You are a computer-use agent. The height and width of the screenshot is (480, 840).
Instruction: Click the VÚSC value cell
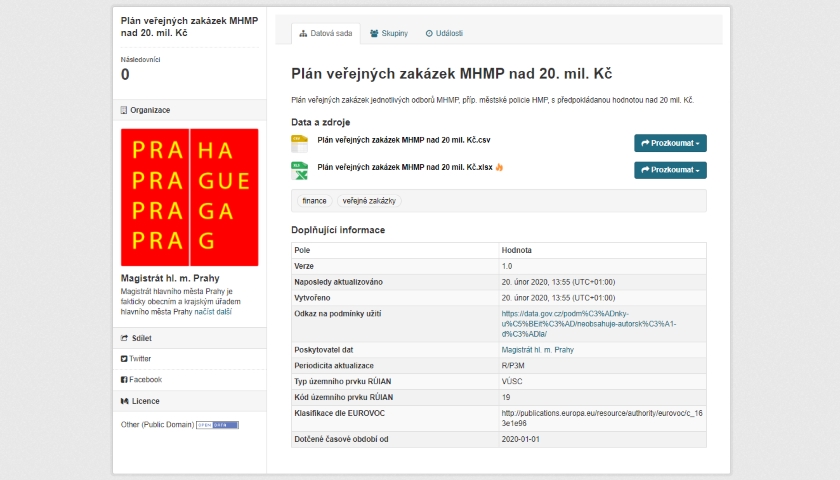[x=512, y=381]
